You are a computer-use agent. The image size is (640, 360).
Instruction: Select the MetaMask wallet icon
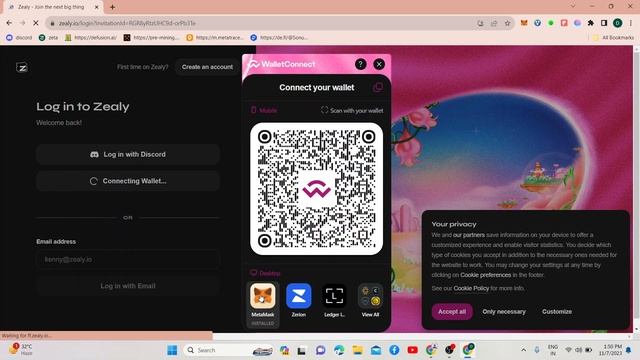(x=262, y=296)
